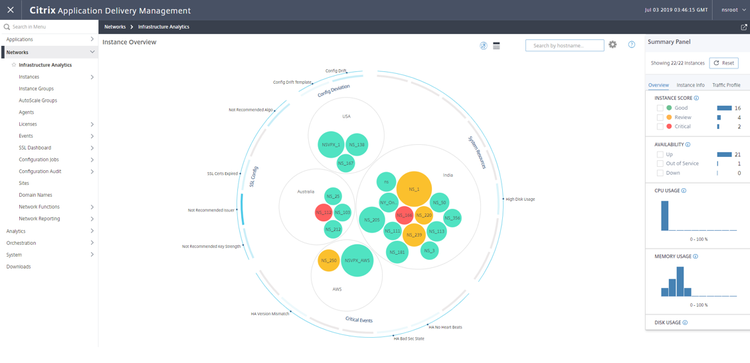This screenshot has width=750, height=363.
Task: Switch to circle pack view icon
Action: click(x=484, y=45)
